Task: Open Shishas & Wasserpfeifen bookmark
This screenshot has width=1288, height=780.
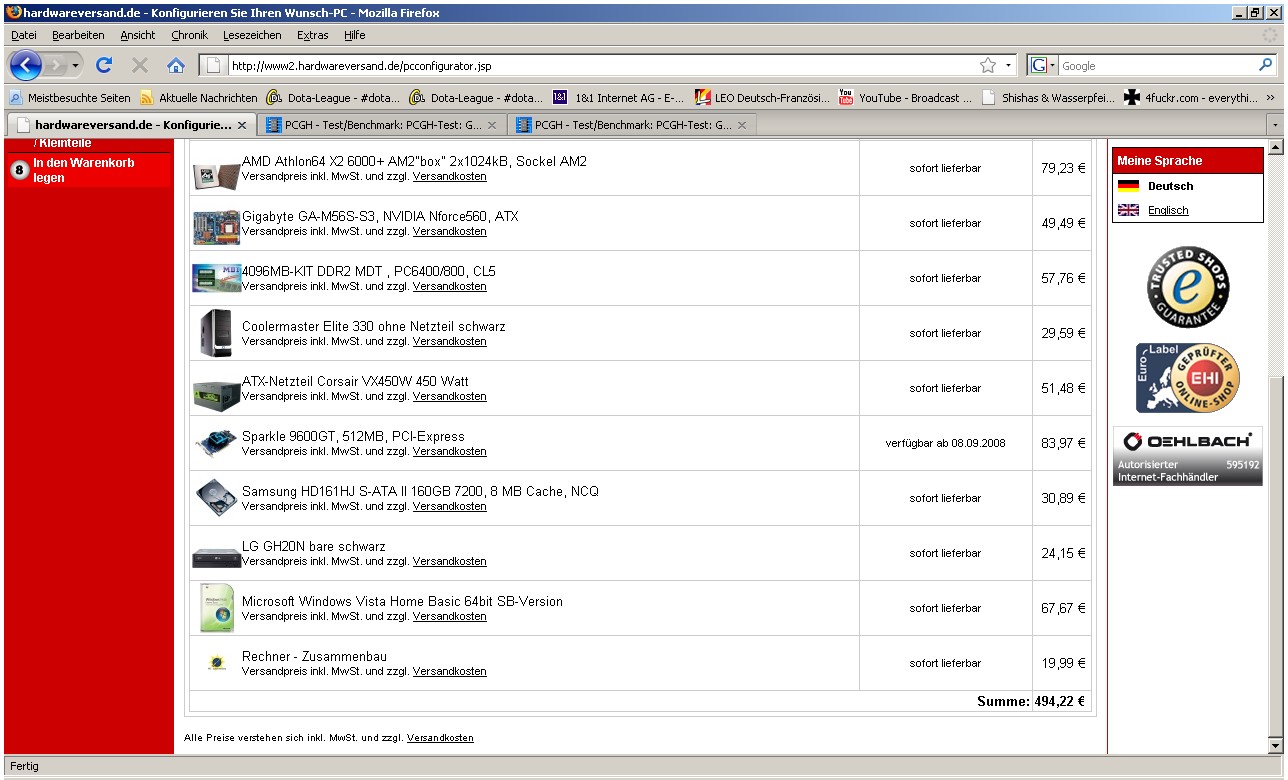Action: click(1049, 98)
